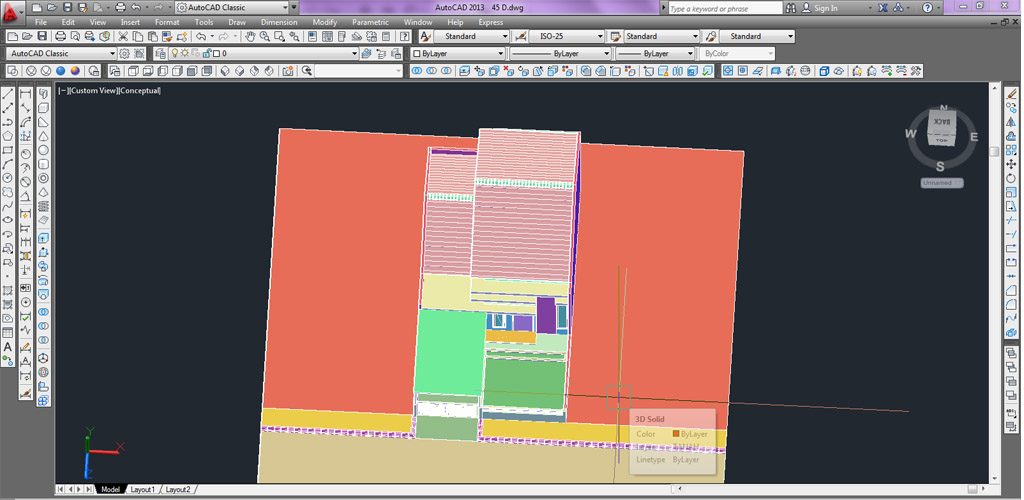Screen dimensions: 1024x500
Task: Select the Model tab
Action: 110,490
